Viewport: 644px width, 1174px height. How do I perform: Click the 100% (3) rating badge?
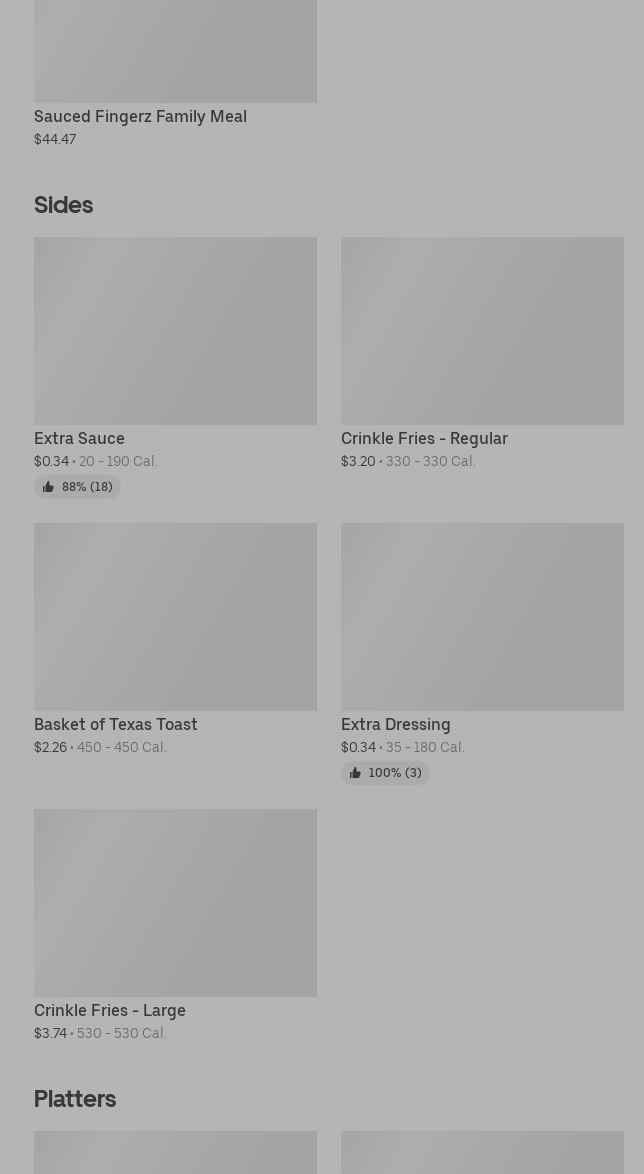click(x=385, y=773)
